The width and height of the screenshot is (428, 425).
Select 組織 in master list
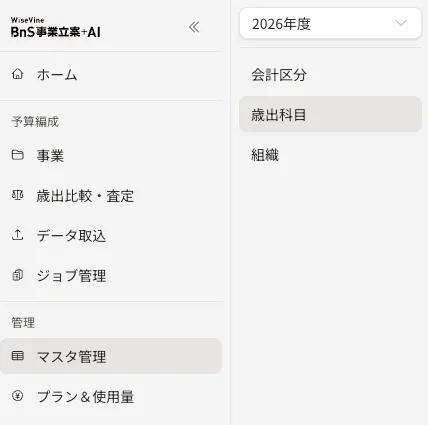coord(330,155)
